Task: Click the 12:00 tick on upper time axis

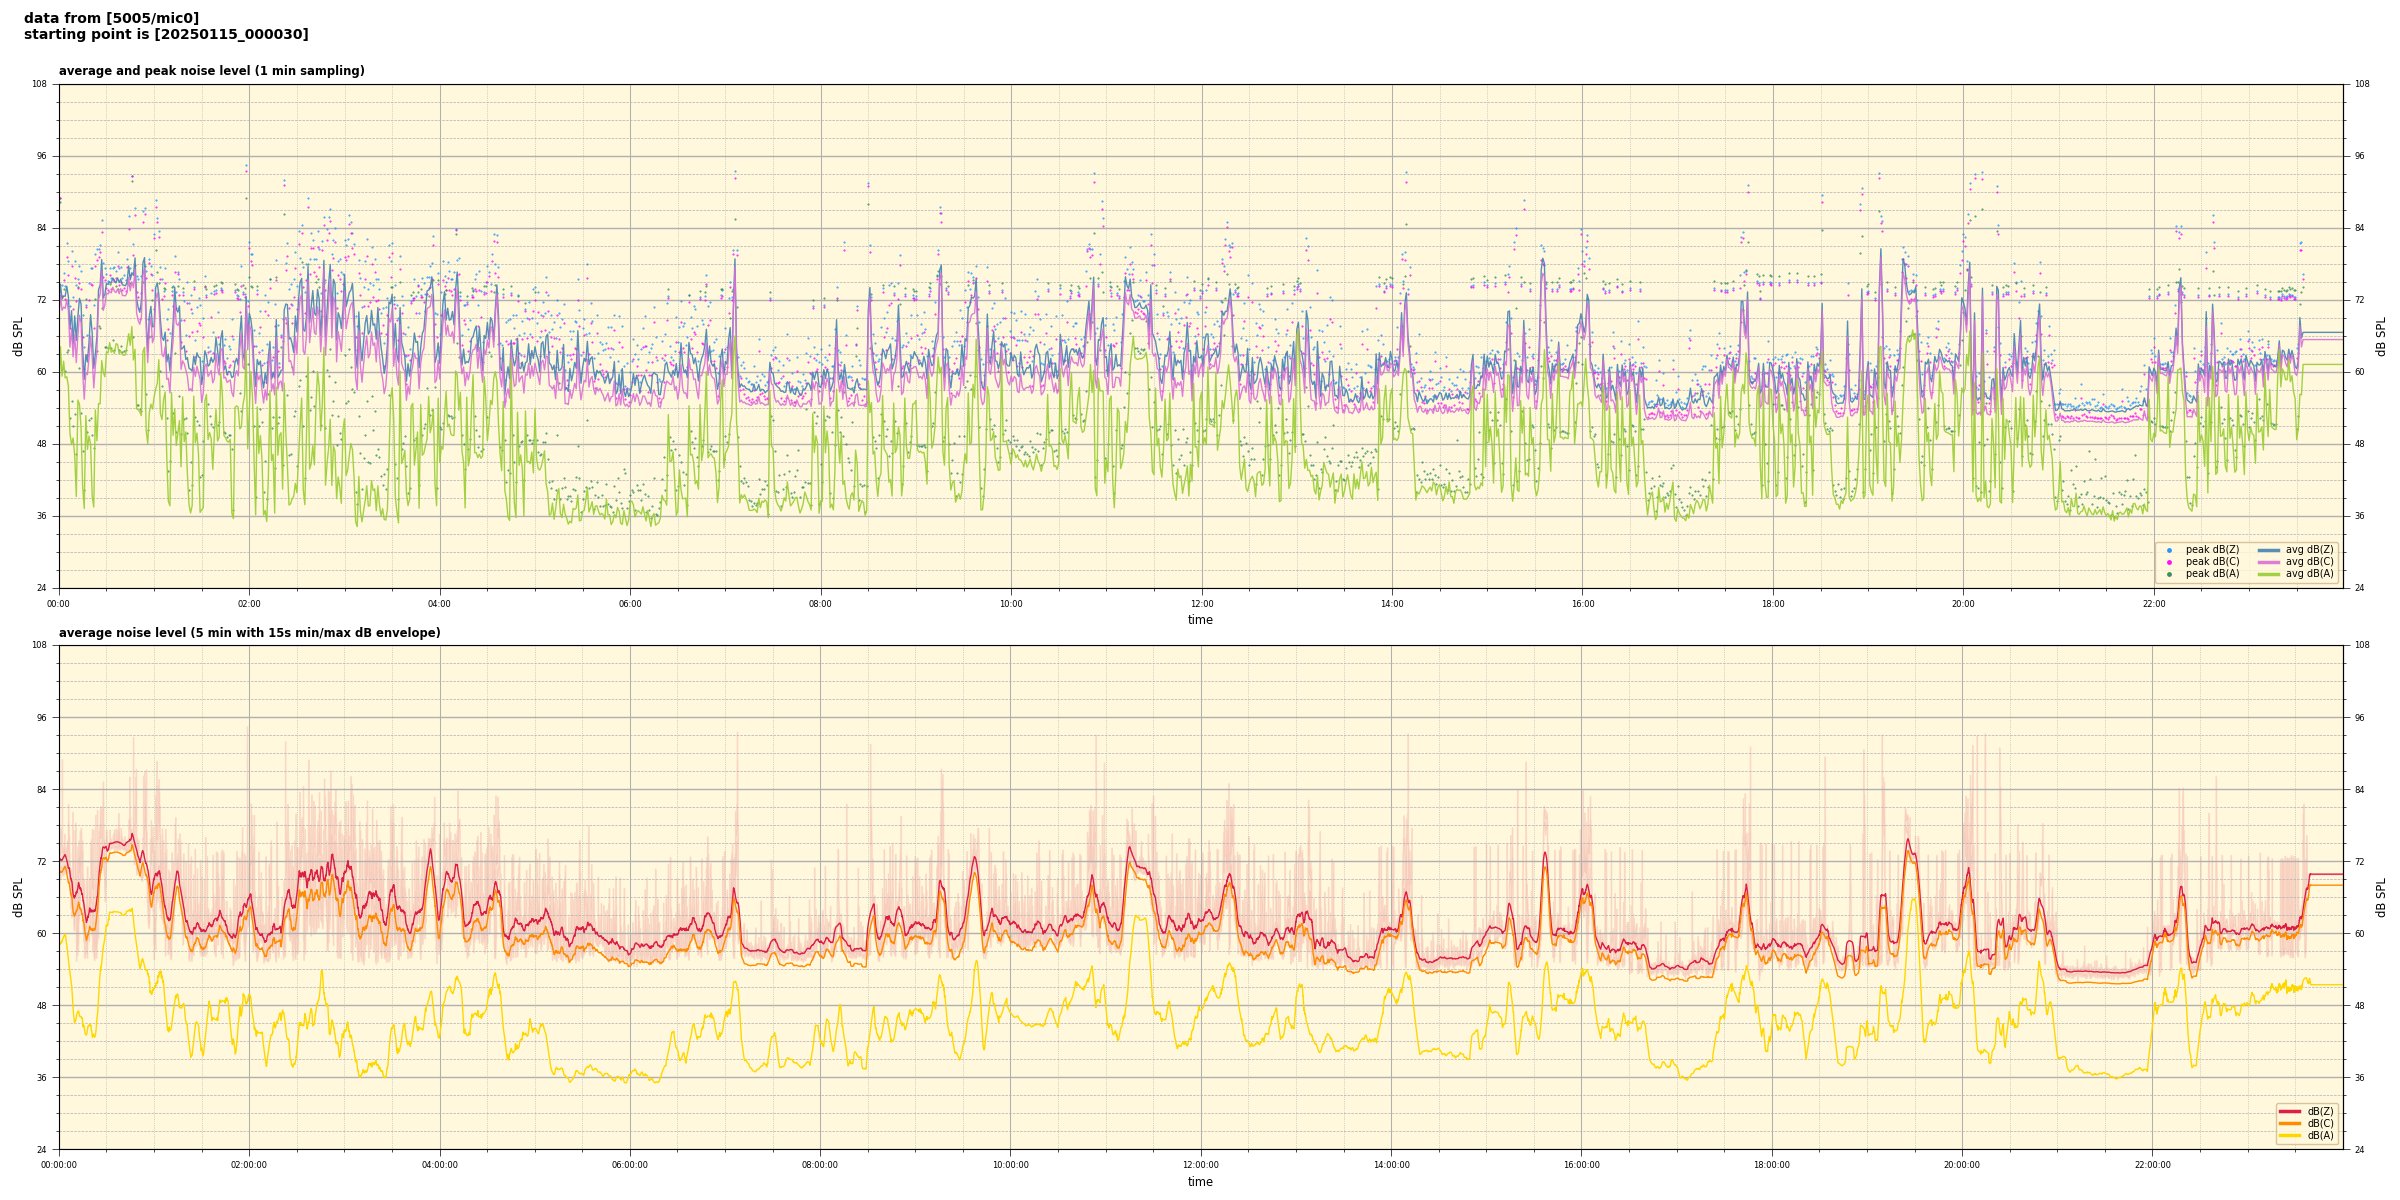Action: (1201, 604)
